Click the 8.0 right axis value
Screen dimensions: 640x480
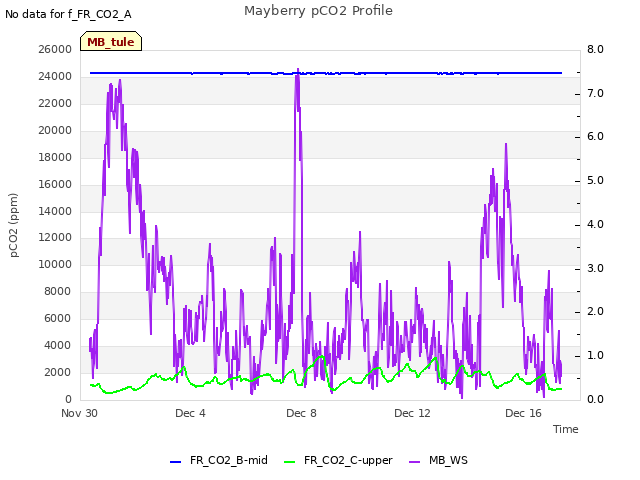pyautogui.click(x=595, y=49)
